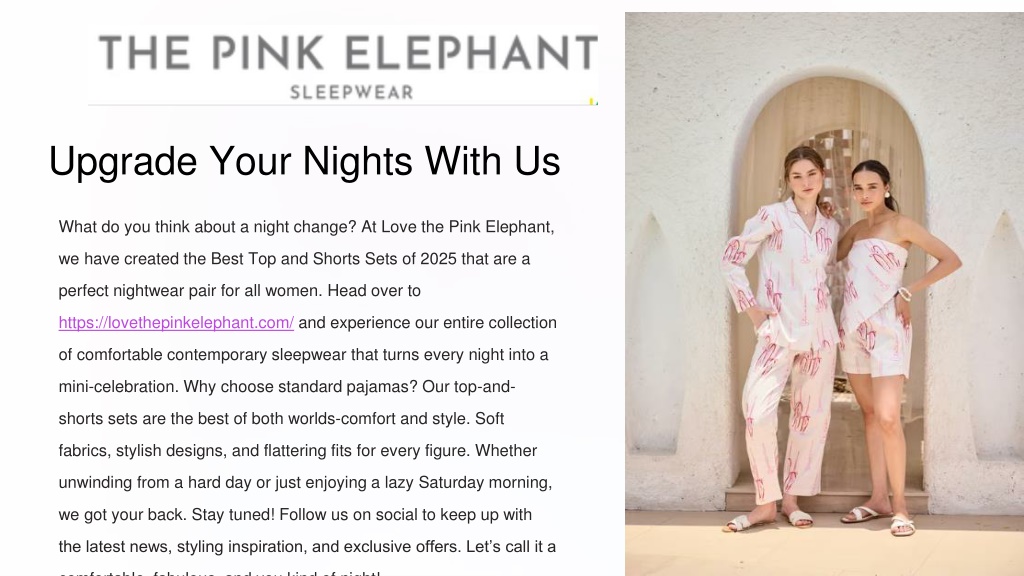1024x576 pixels.
Task: Click the words 'and experience our entire collection'
Action: [x=428, y=323]
